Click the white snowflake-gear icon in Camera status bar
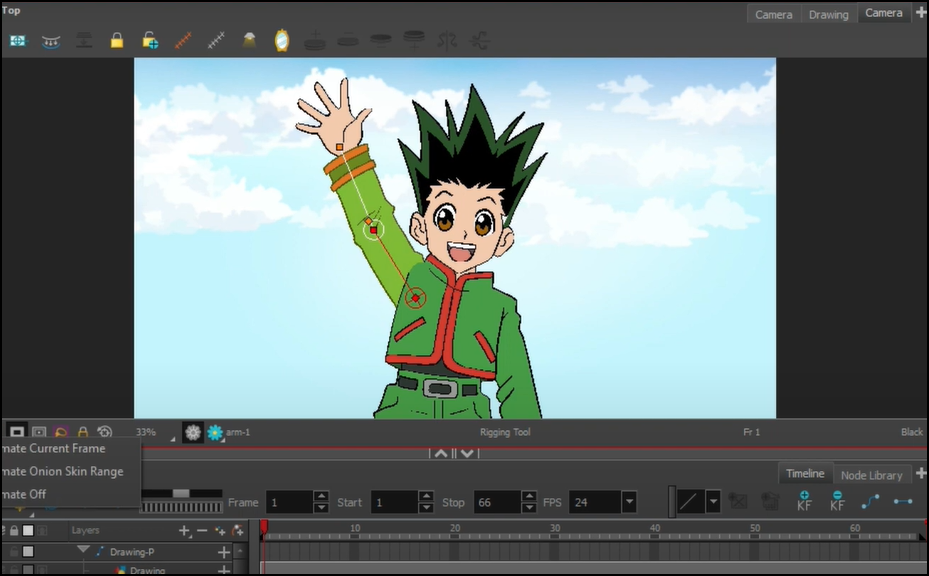Viewport: 929px width, 576px height. tap(193, 433)
